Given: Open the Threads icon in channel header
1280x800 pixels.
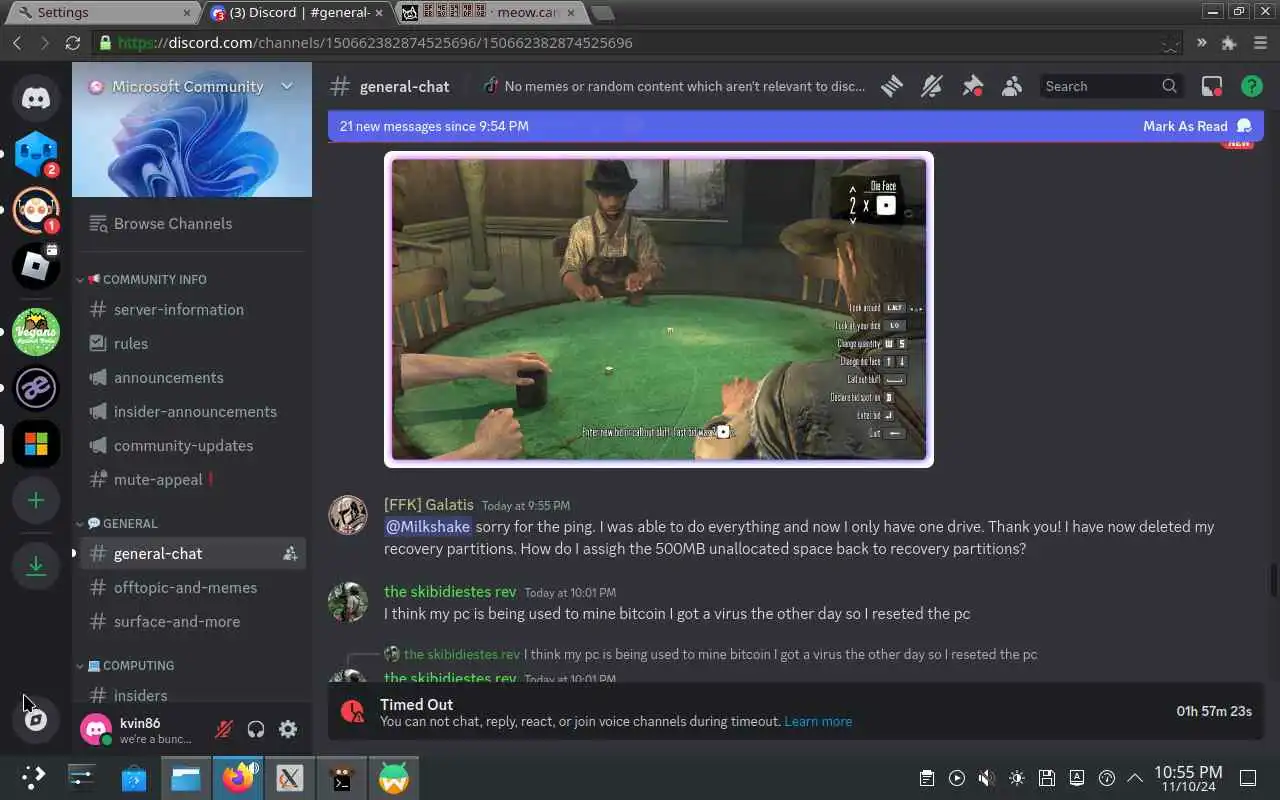Looking at the screenshot, I should coord(892,87).
